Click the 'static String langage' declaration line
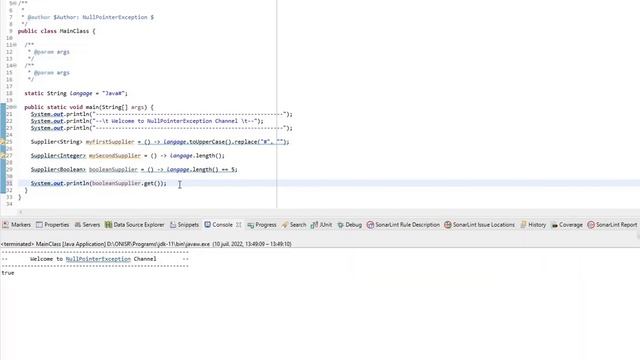The image size is (640, 360). tap(76, 93)
